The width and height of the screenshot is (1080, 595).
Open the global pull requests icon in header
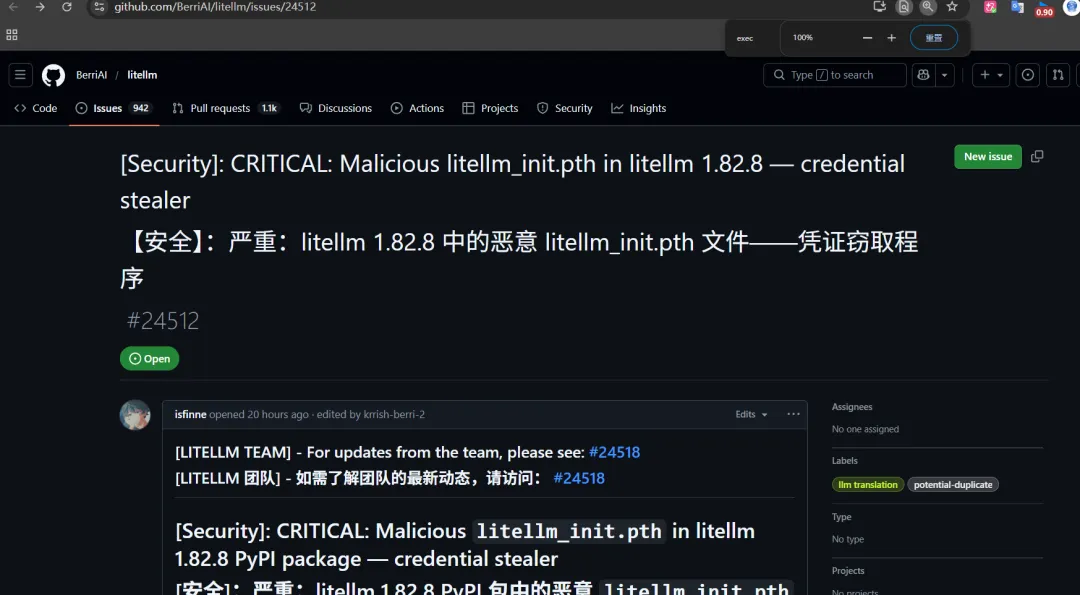point(1057,75)
